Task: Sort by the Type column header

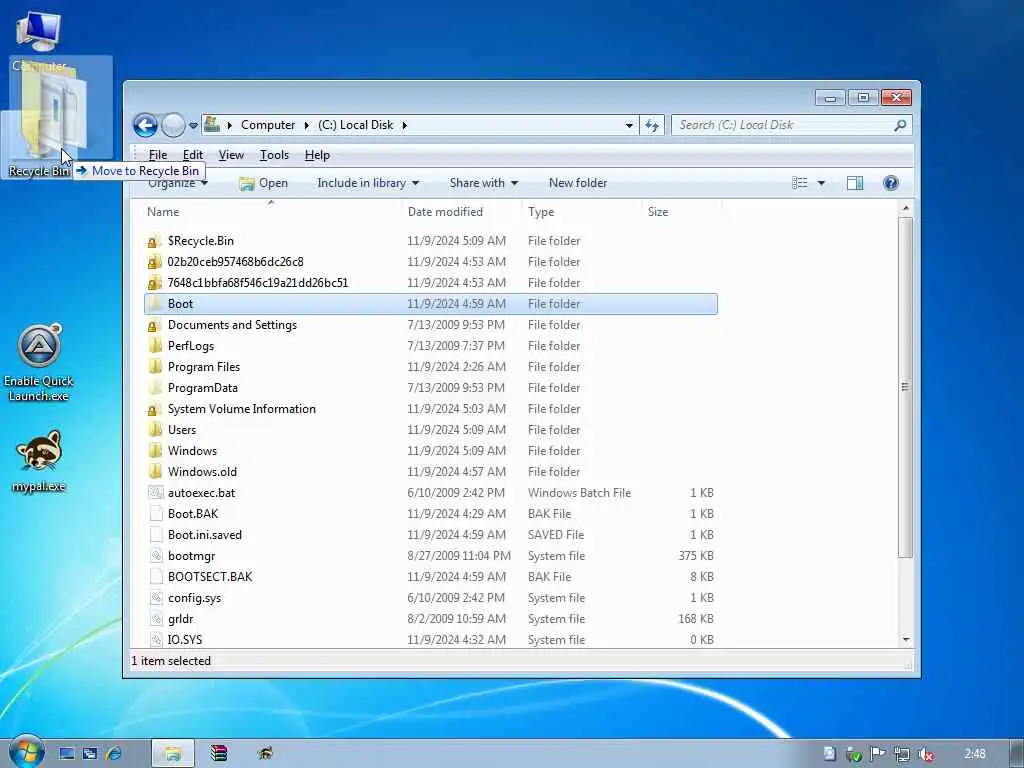Action: pos(541,212)
